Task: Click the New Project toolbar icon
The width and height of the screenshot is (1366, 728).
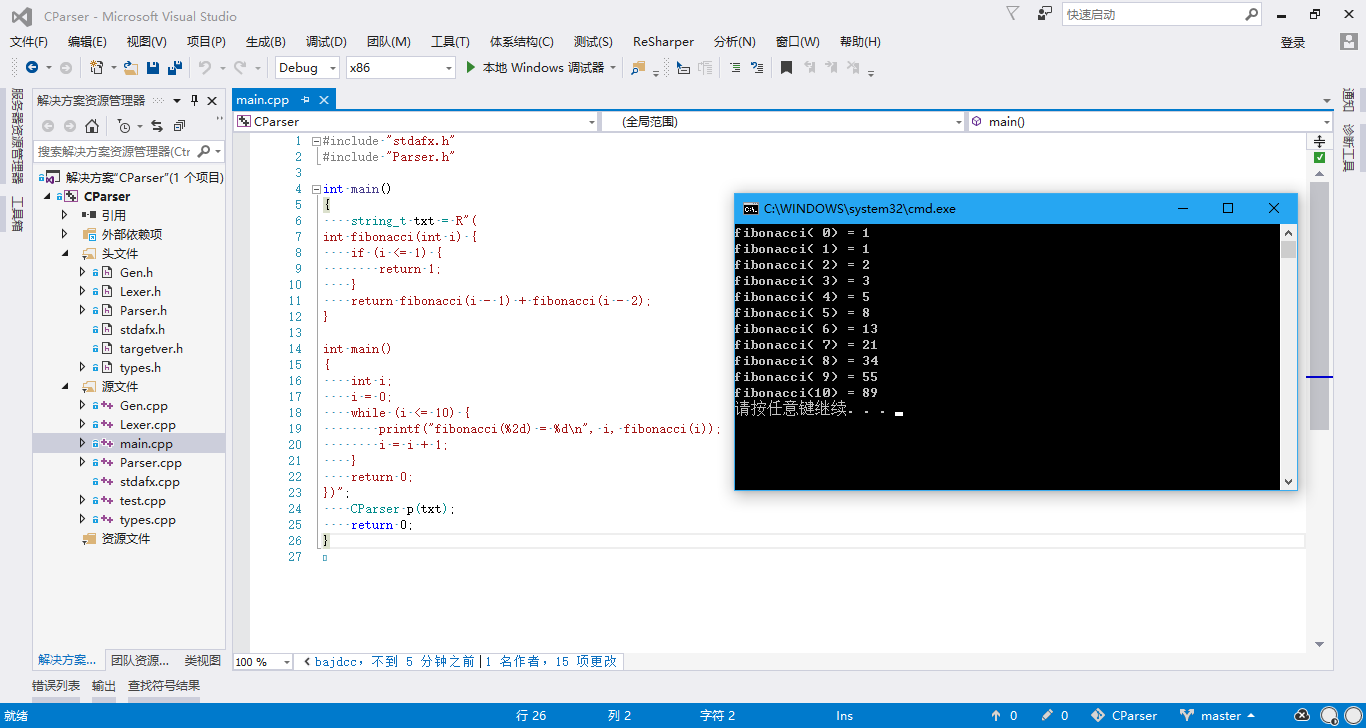Action: tap(95, 67)
